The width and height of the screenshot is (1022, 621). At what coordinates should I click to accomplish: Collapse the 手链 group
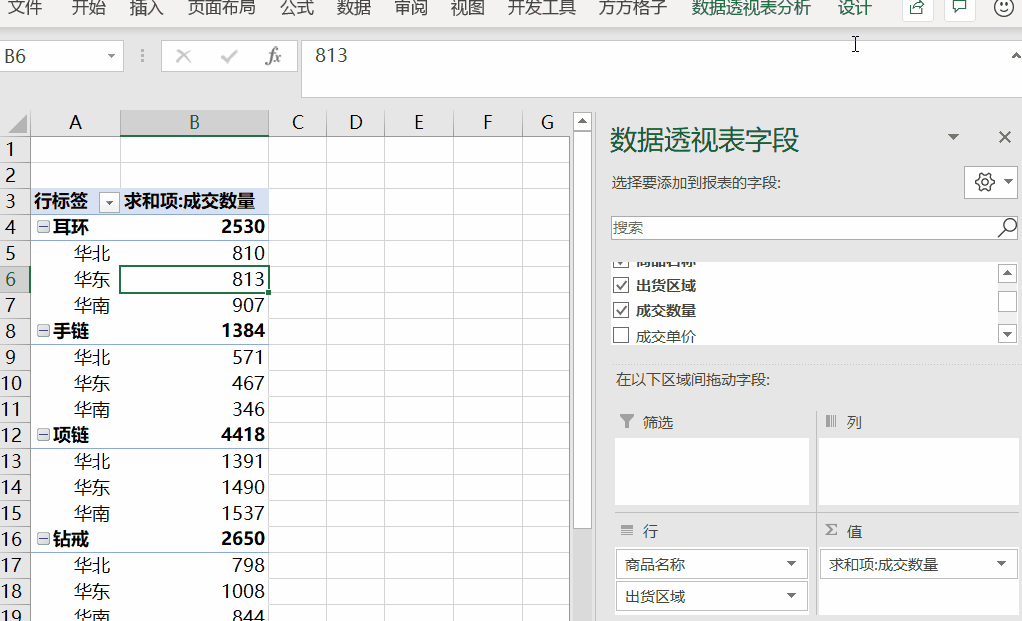43,331
